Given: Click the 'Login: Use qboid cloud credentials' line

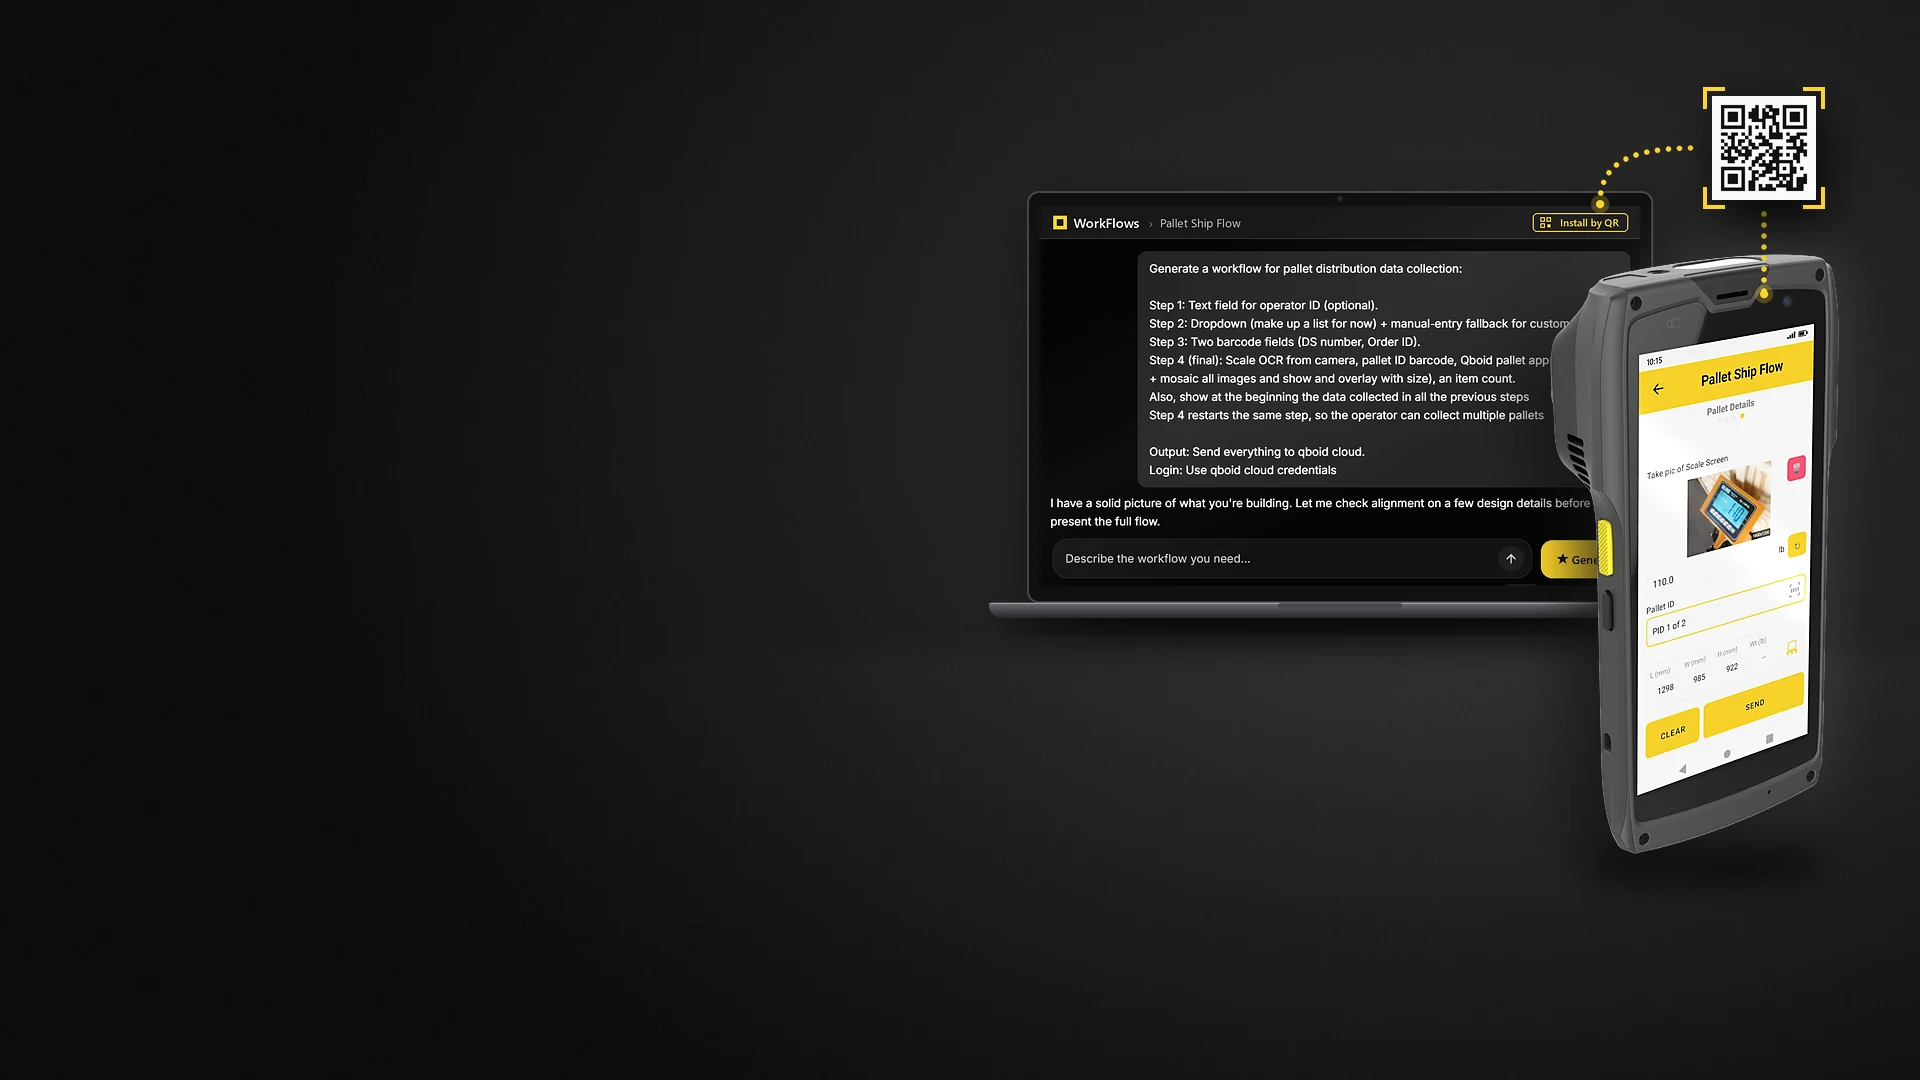Looking at the screenshot, I should (1242, 470).
